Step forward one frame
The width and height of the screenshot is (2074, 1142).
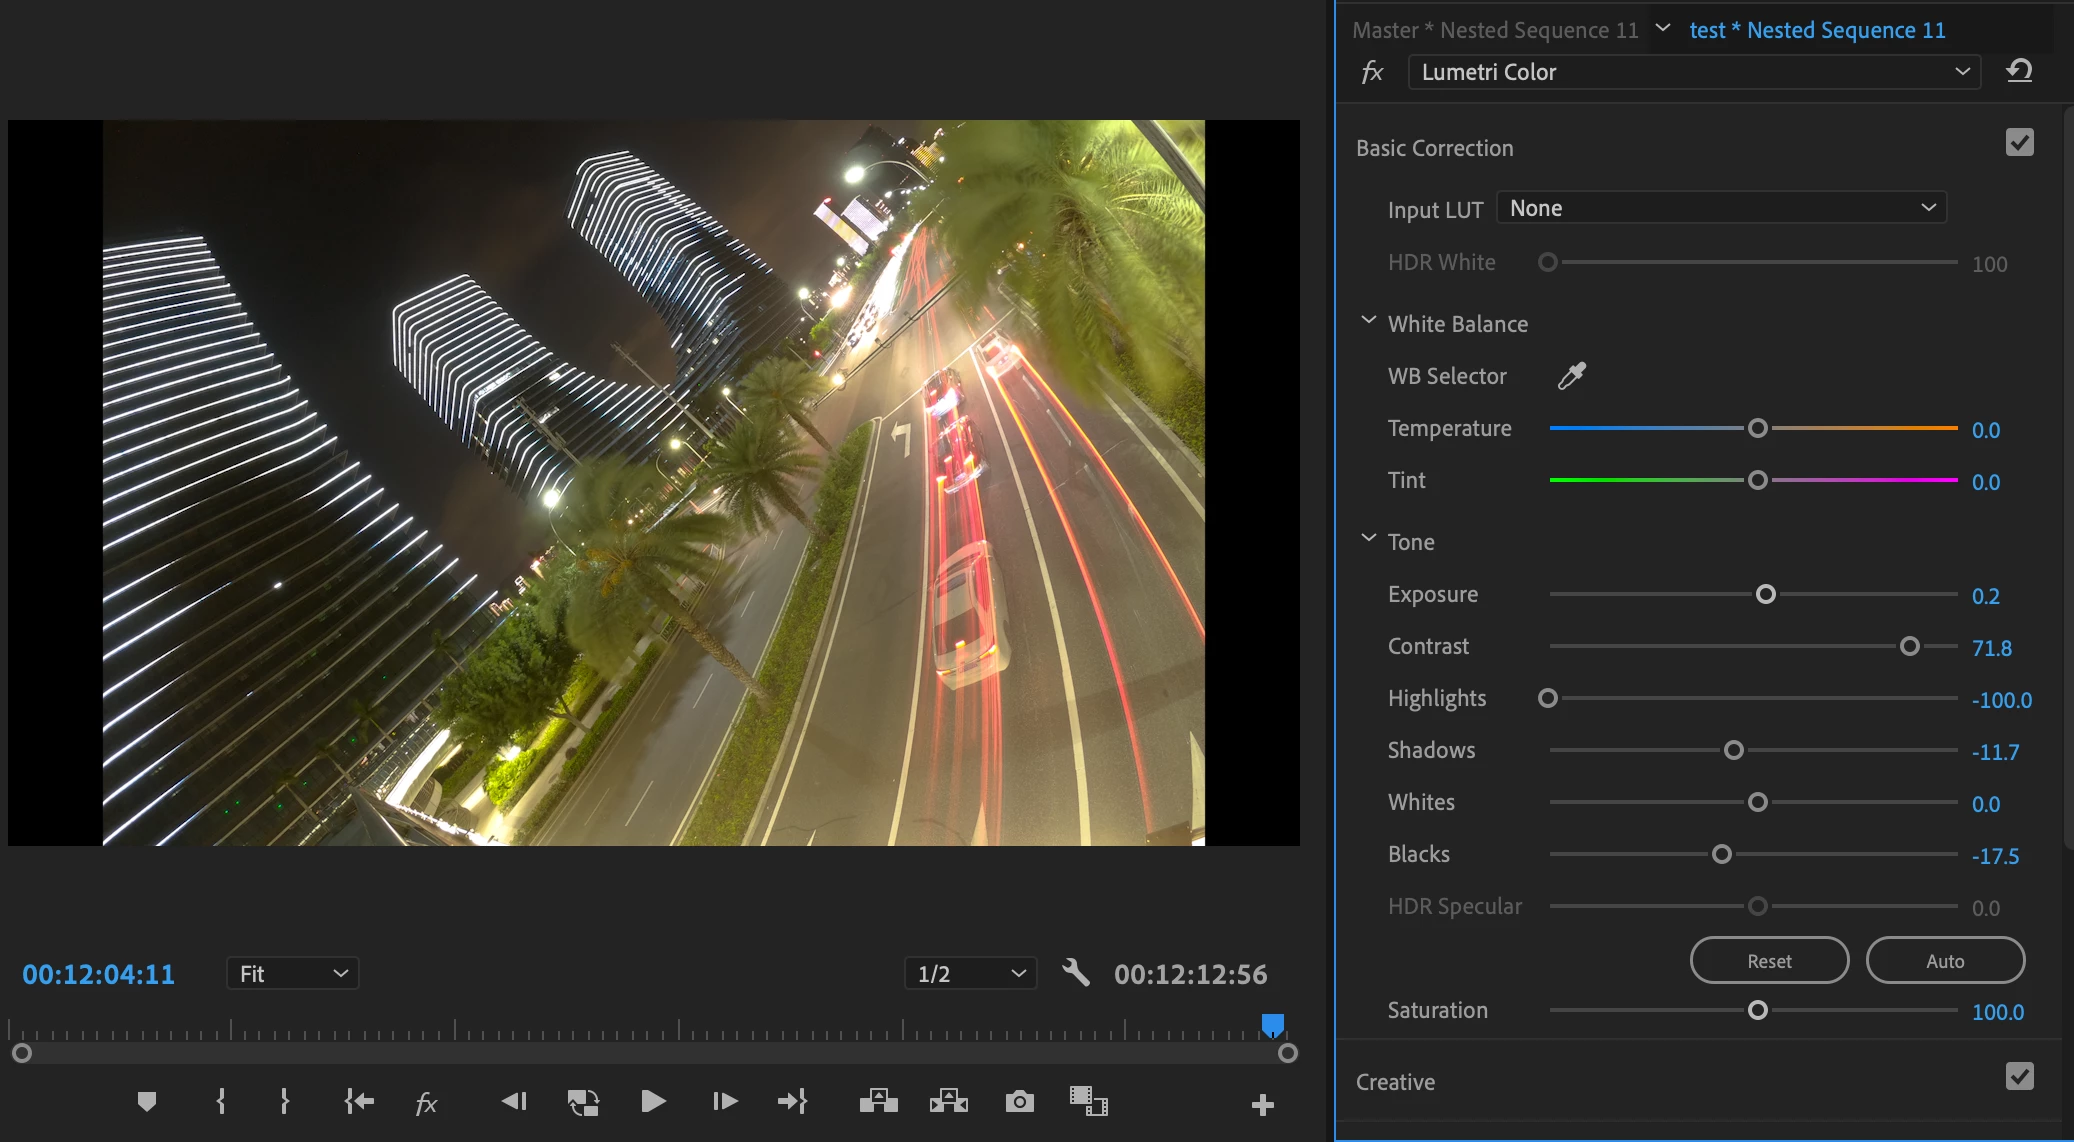click(725, 1102)
